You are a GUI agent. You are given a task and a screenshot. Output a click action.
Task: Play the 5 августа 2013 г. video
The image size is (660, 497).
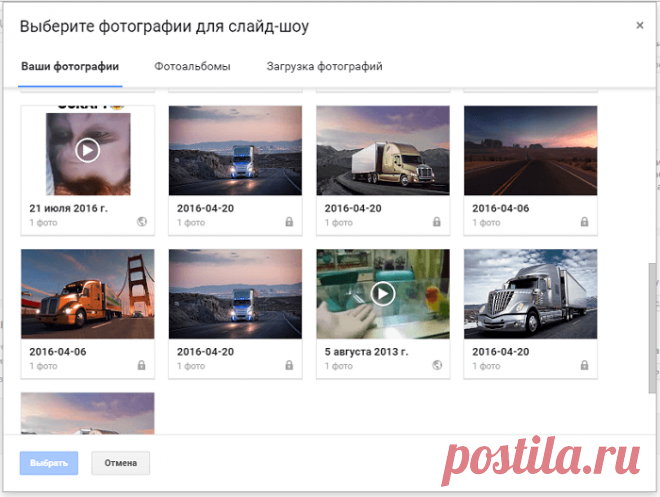[383, 293]
